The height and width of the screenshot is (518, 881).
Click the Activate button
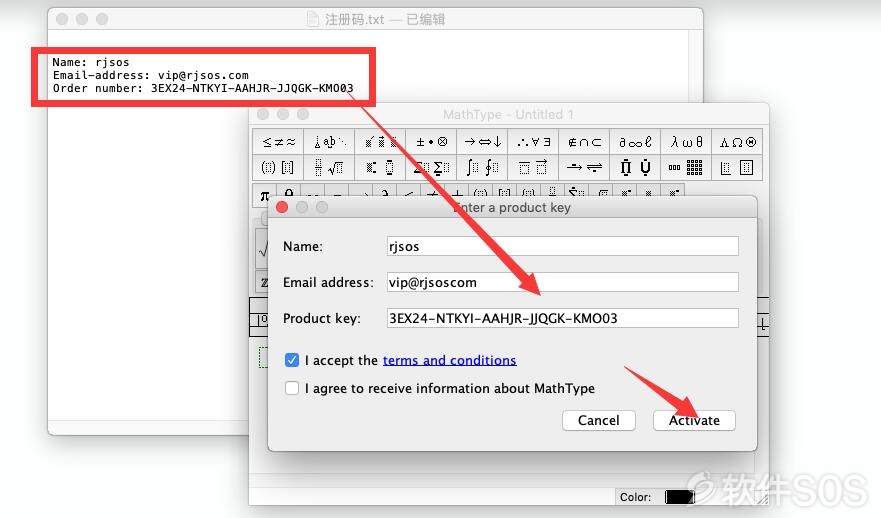point(694,420)
